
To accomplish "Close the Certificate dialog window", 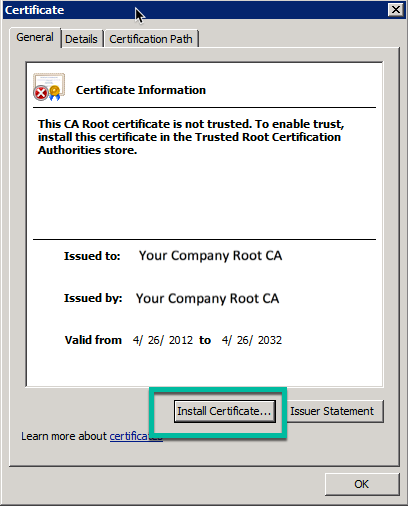I will (396, 10).
